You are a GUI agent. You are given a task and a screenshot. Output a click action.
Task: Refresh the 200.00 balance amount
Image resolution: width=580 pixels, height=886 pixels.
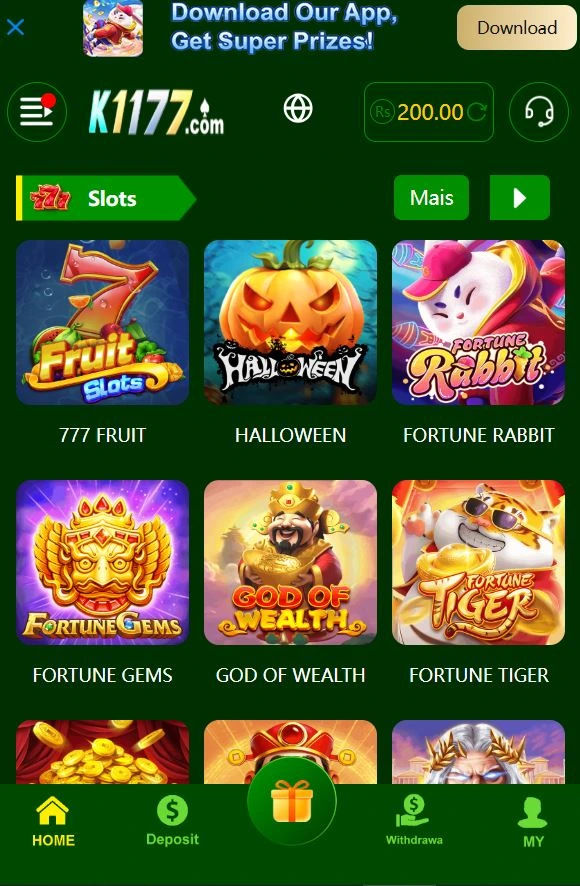[477, 112]
